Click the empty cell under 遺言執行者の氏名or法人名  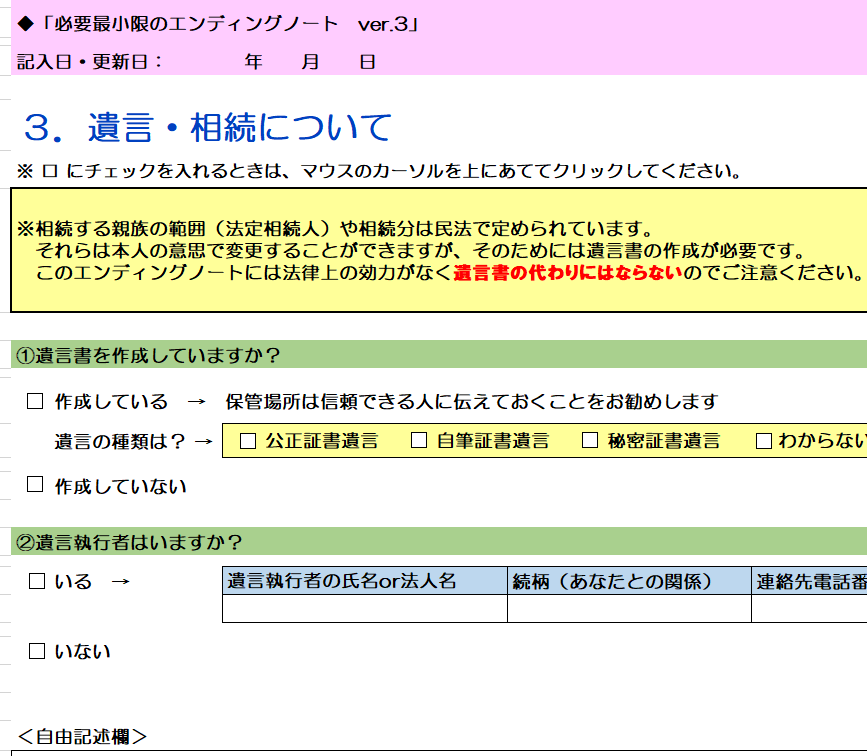click(365, 608)
